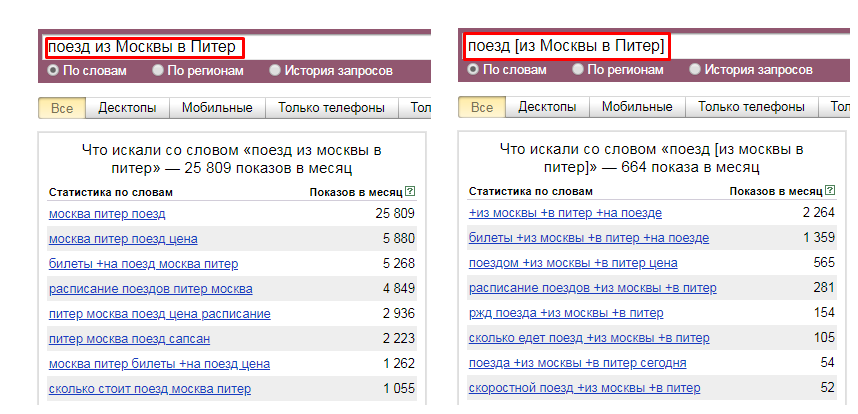Open link 'поездом +из москвы +в питер цена'

point(573,263)
